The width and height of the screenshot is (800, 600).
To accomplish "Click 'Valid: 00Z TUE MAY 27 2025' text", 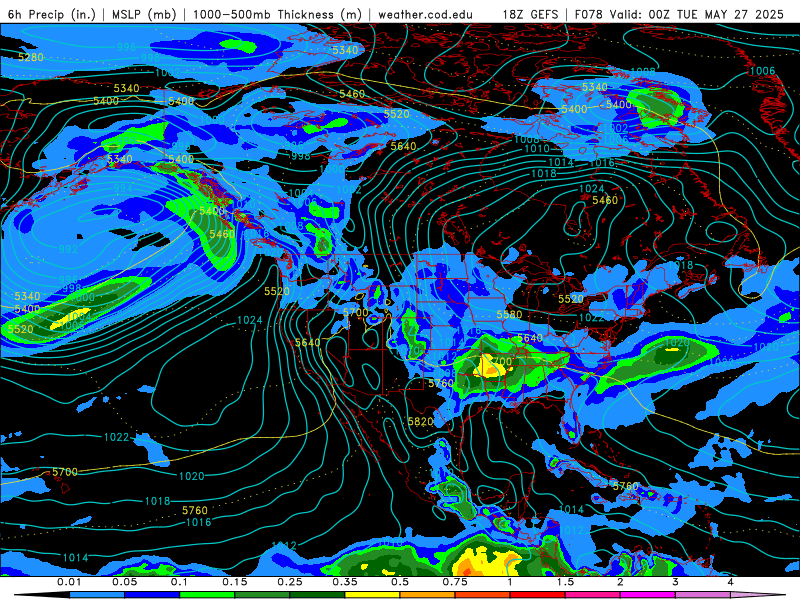I will pyautogui.click(x=697, y=14).
